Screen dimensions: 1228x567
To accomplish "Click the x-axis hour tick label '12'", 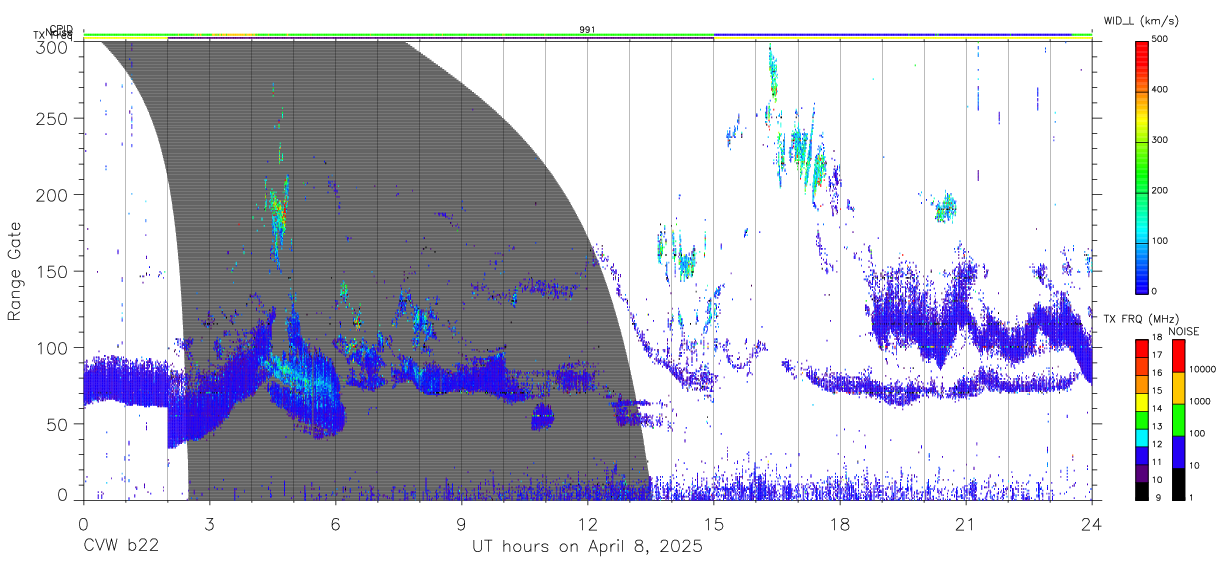I will click(588, 522).
